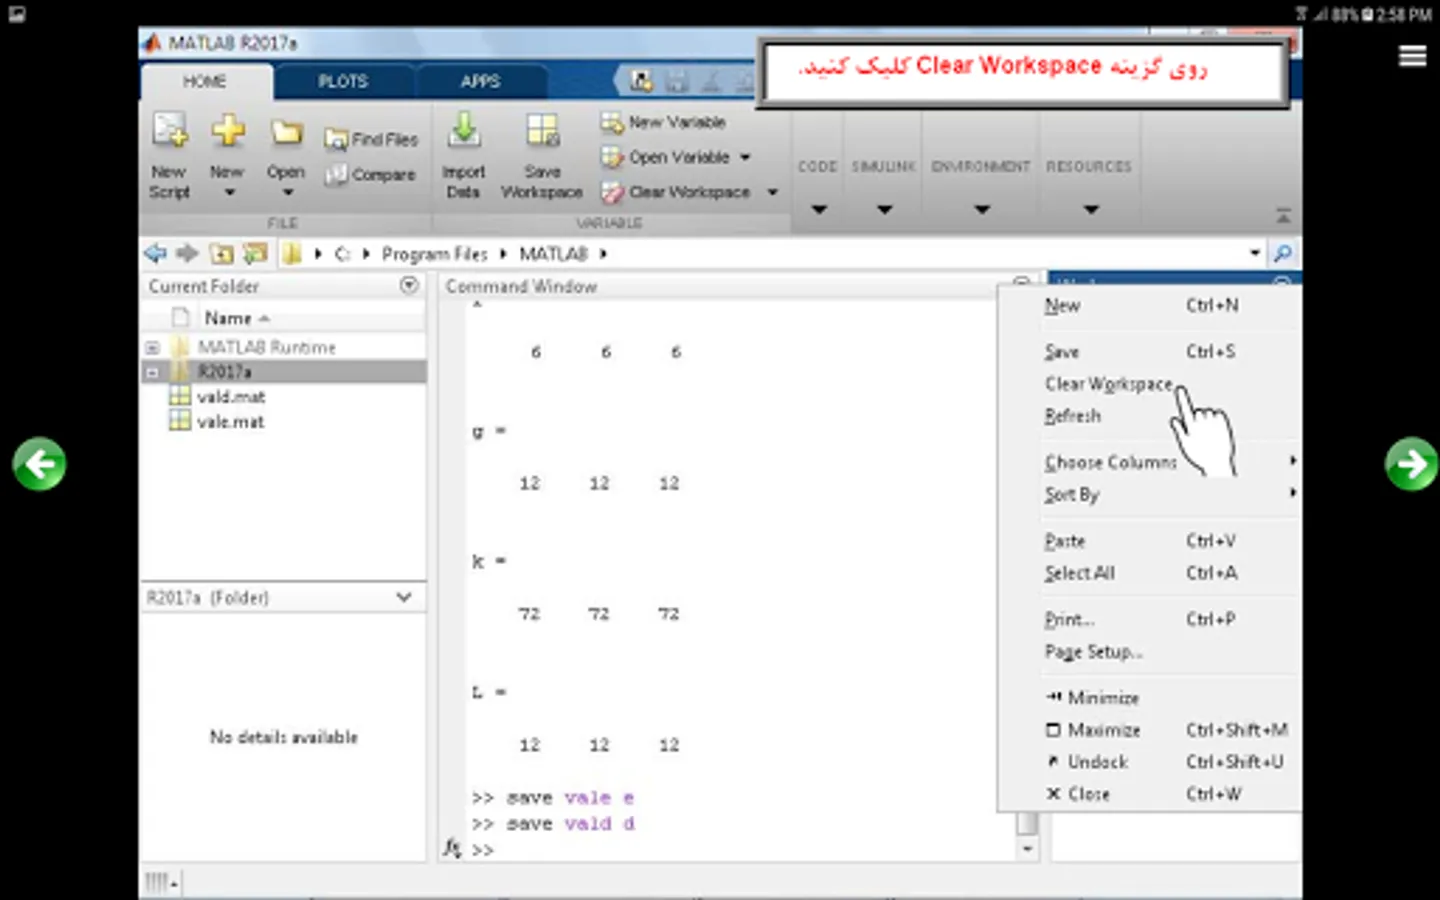
Task: Click the Find Files button
Action: click(371, 139)
